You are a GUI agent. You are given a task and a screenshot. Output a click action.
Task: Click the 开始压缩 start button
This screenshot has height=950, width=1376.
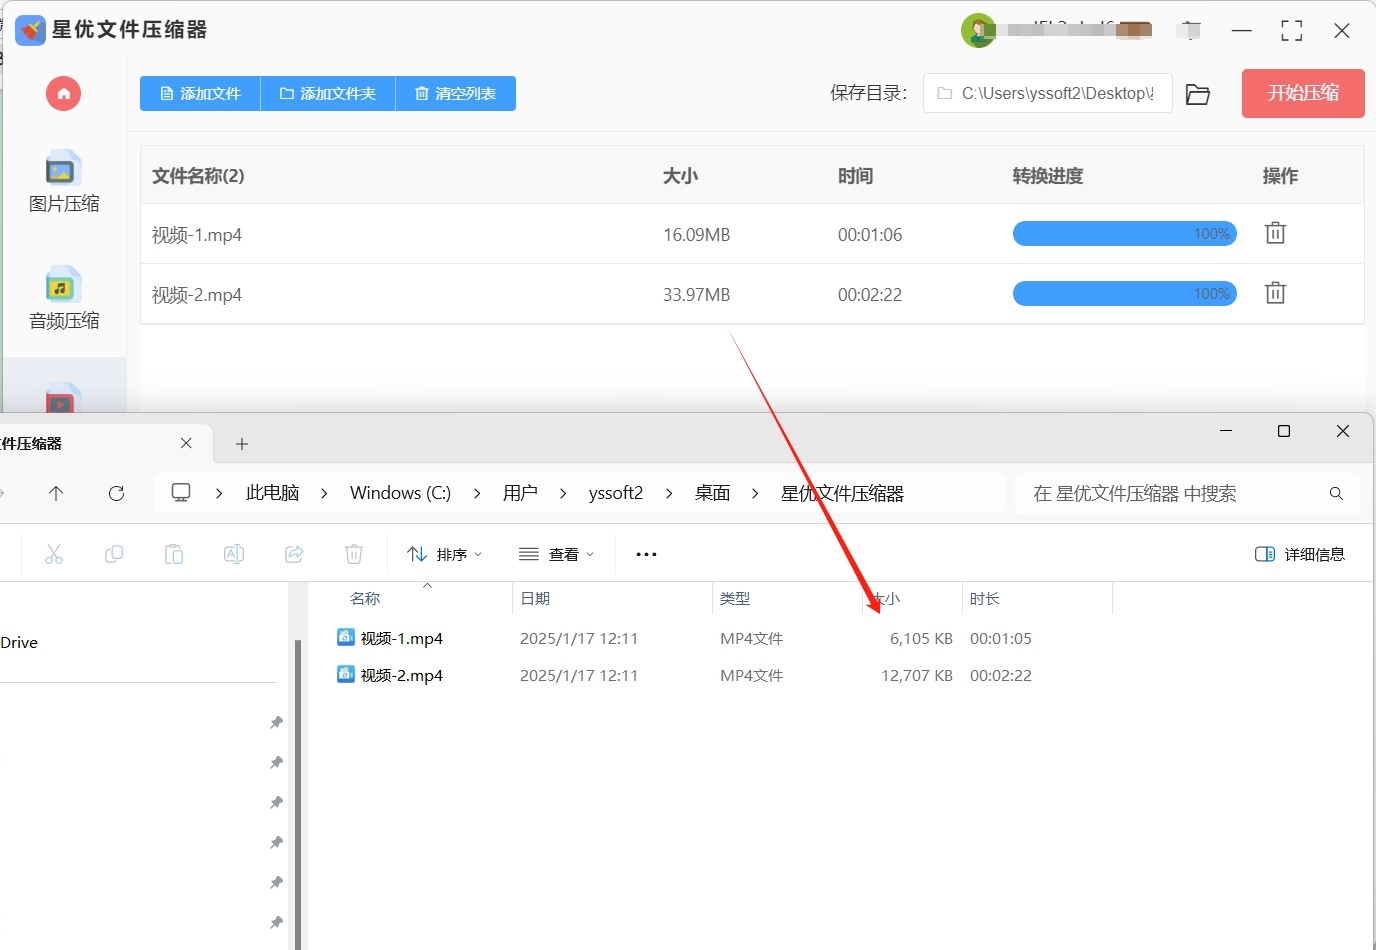pyautogui.click(x=1302, y=93)
